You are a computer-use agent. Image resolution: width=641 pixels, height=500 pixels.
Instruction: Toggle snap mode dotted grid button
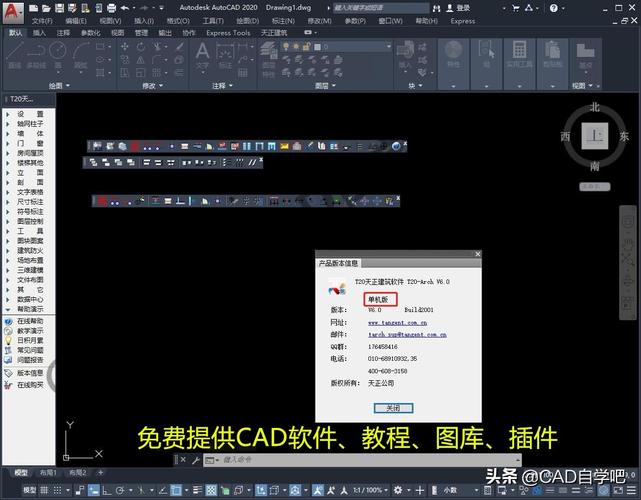click(57, 490)
